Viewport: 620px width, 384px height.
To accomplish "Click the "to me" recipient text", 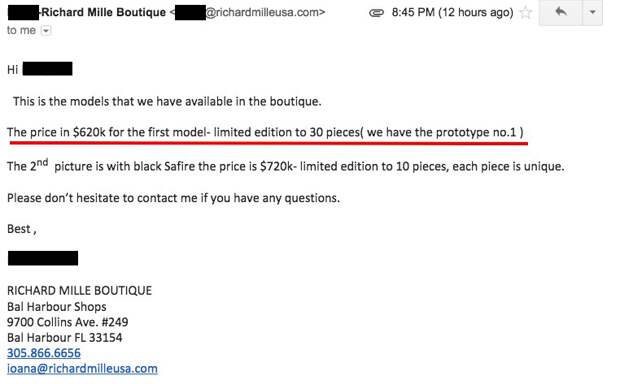I will 21,30.
